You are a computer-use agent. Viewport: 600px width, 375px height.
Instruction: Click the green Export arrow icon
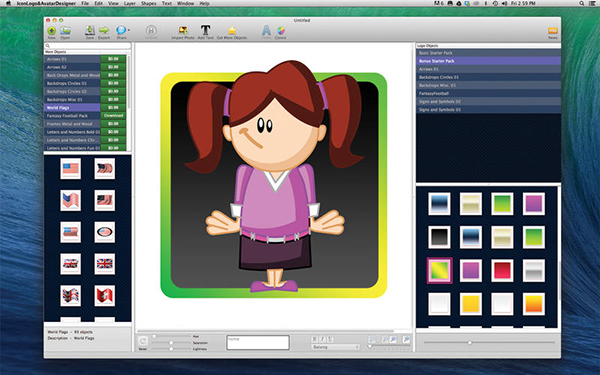[104, 30]
